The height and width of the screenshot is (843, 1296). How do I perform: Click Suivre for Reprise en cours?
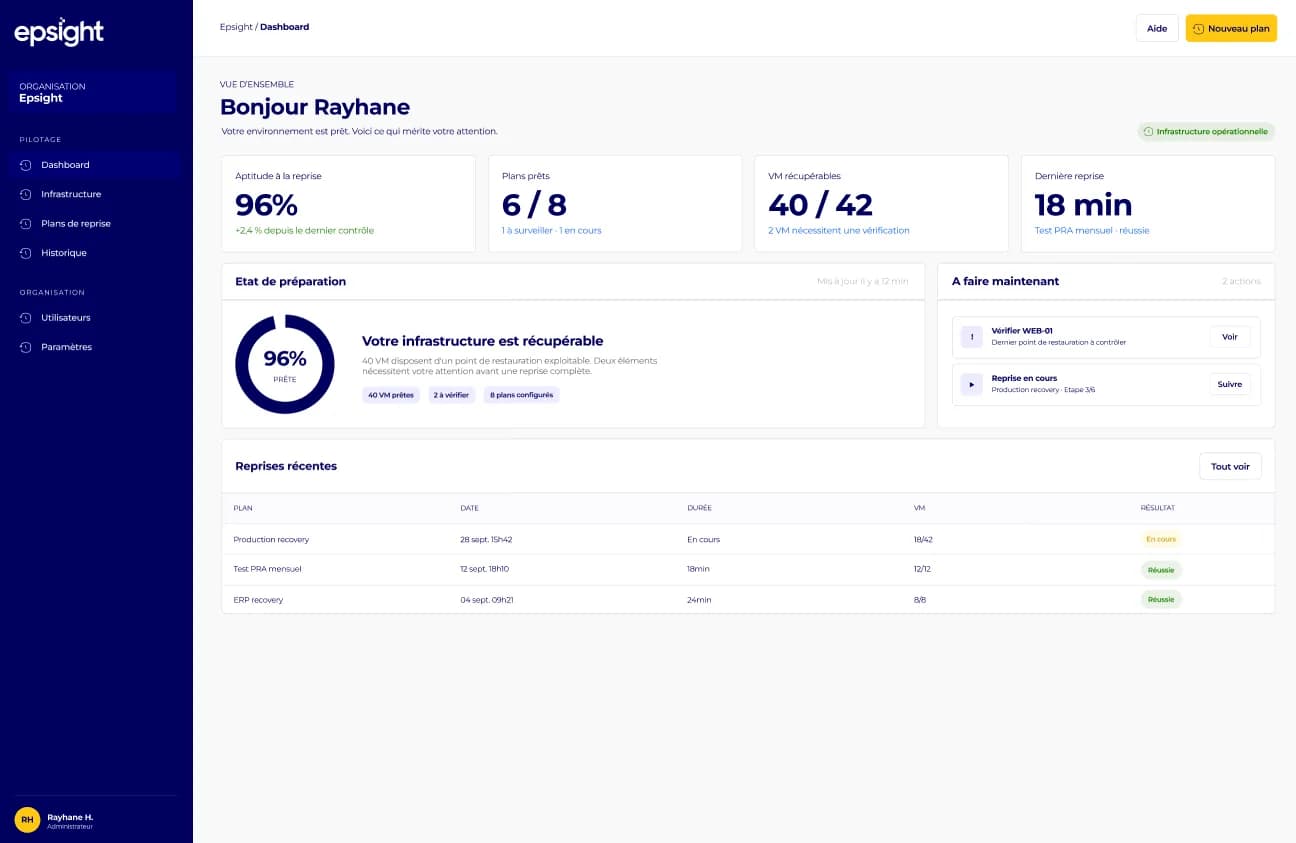[1230, 384]
